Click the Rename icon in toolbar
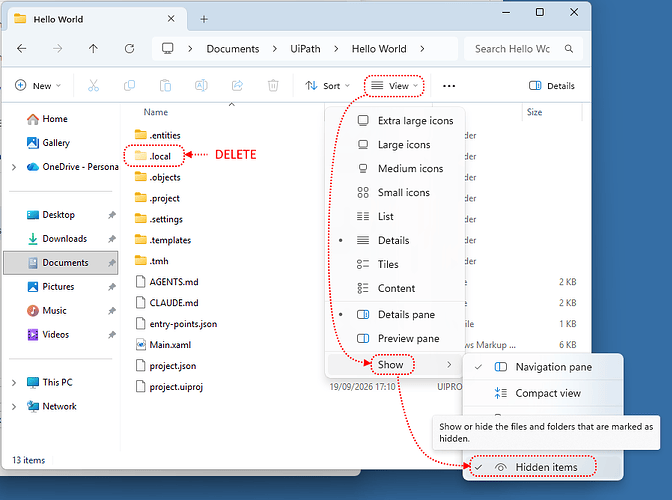Screen dimensions: 672x500 (x=201, y=86)
